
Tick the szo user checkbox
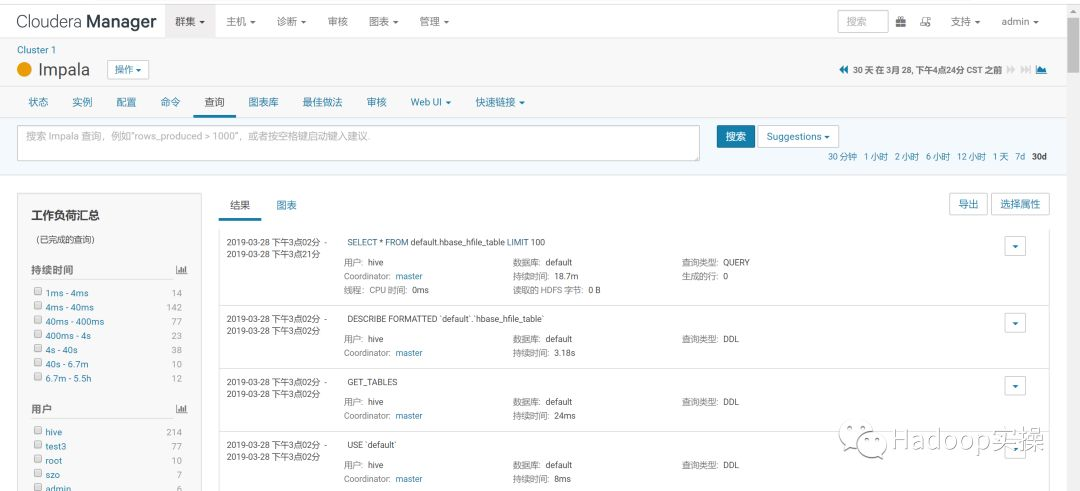pos(38,474)
